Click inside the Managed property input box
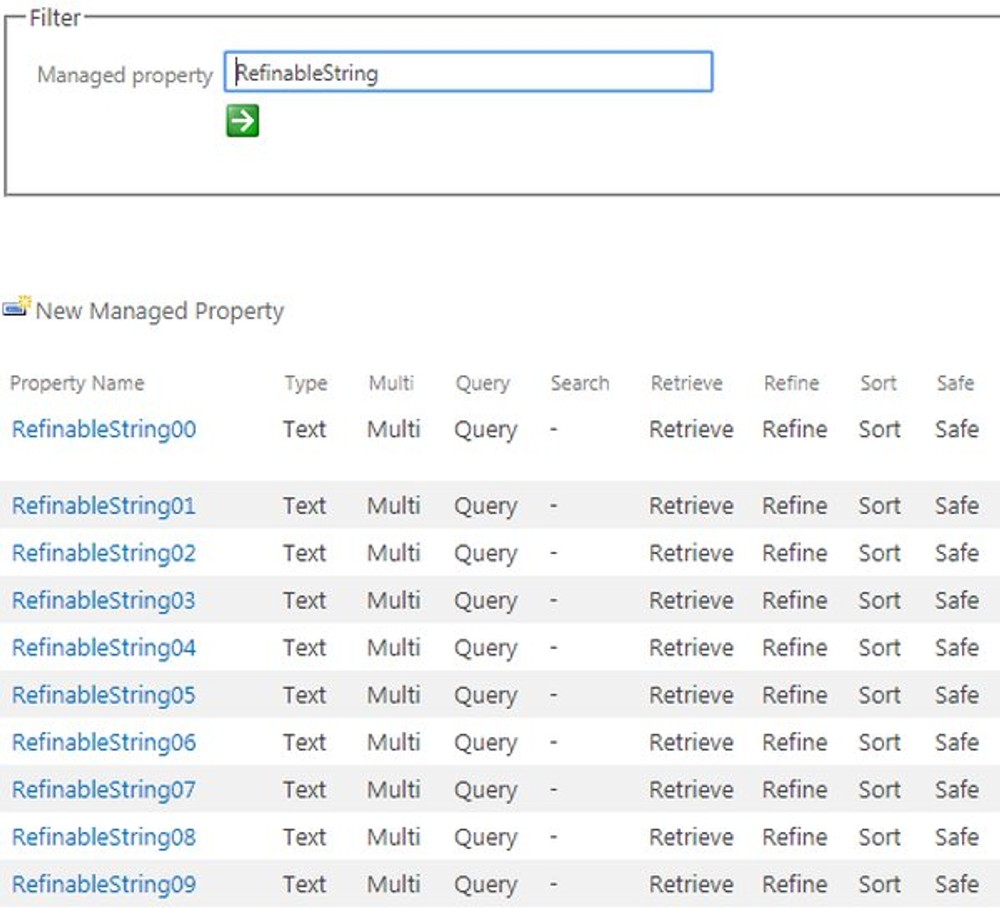The image size is (1000, 908). [x=468, y=71]
